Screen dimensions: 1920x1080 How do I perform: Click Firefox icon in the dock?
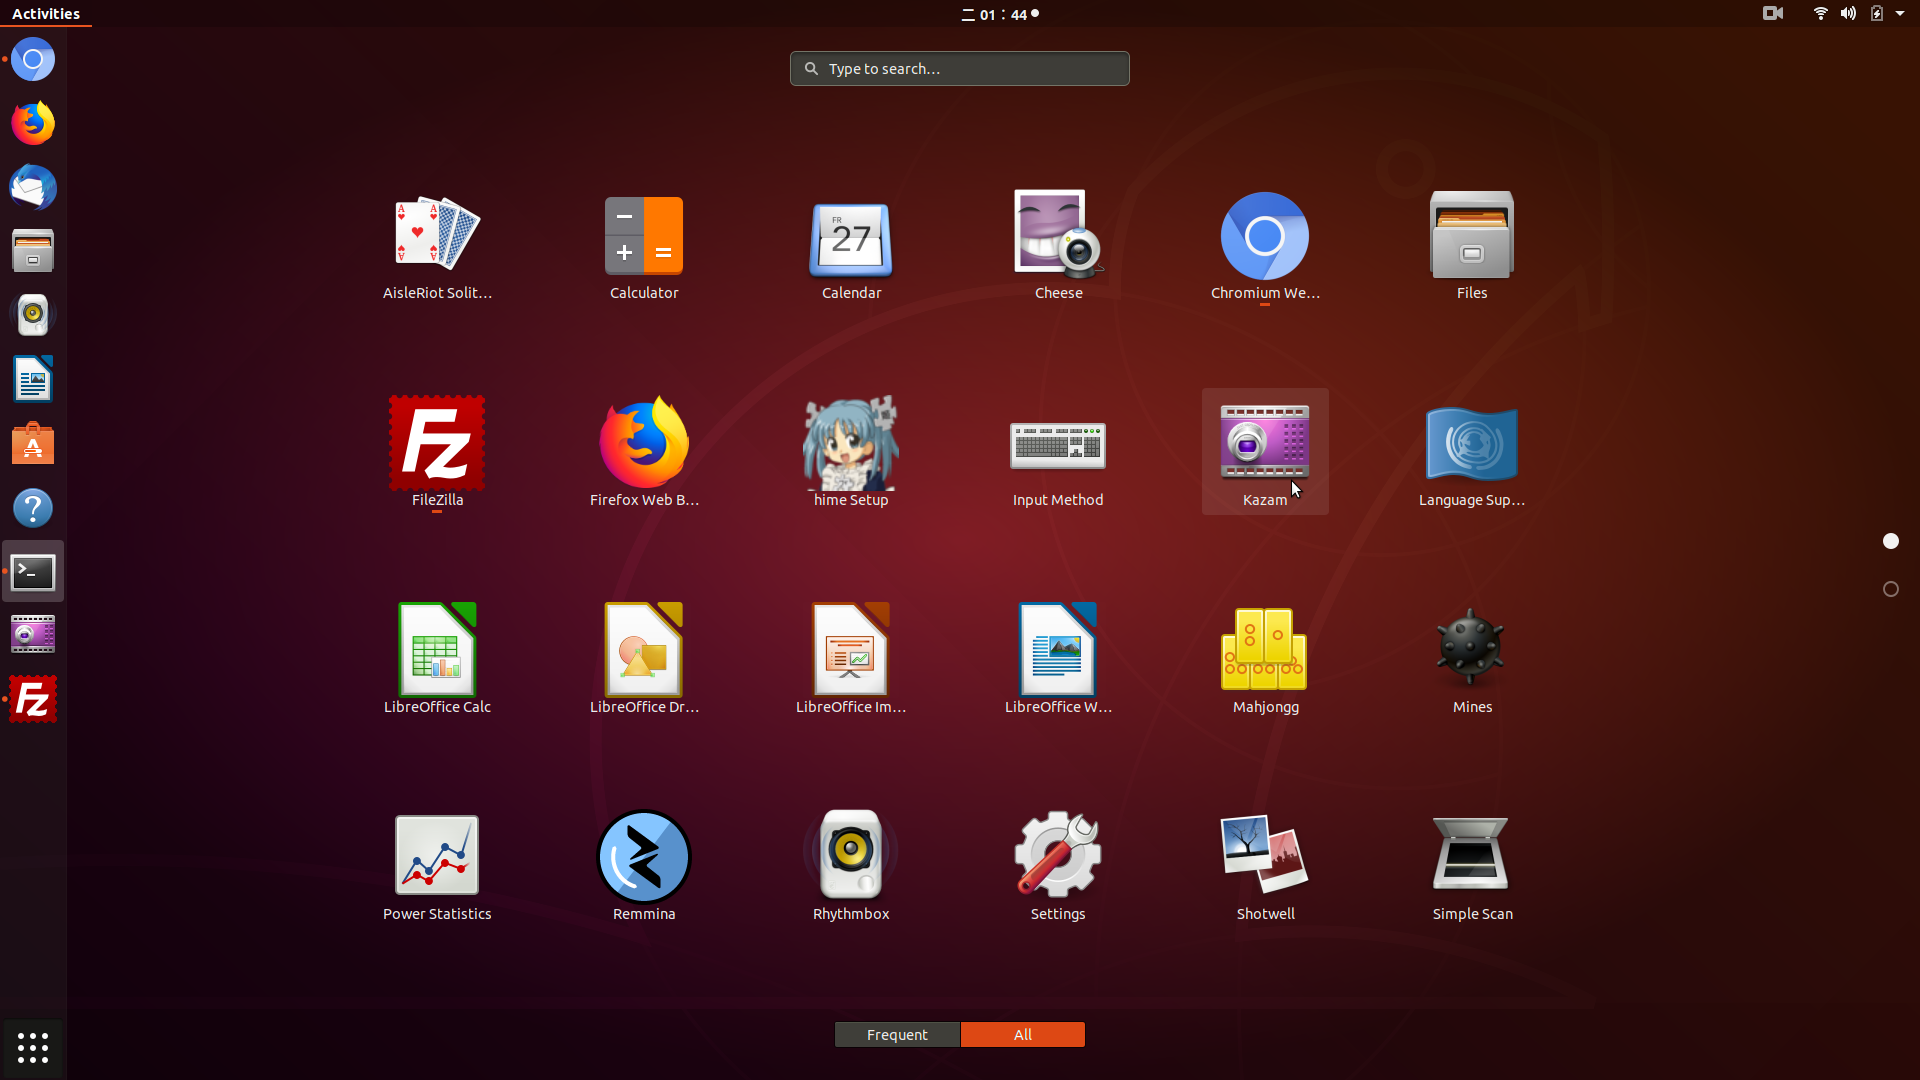(x=33, y=124)
